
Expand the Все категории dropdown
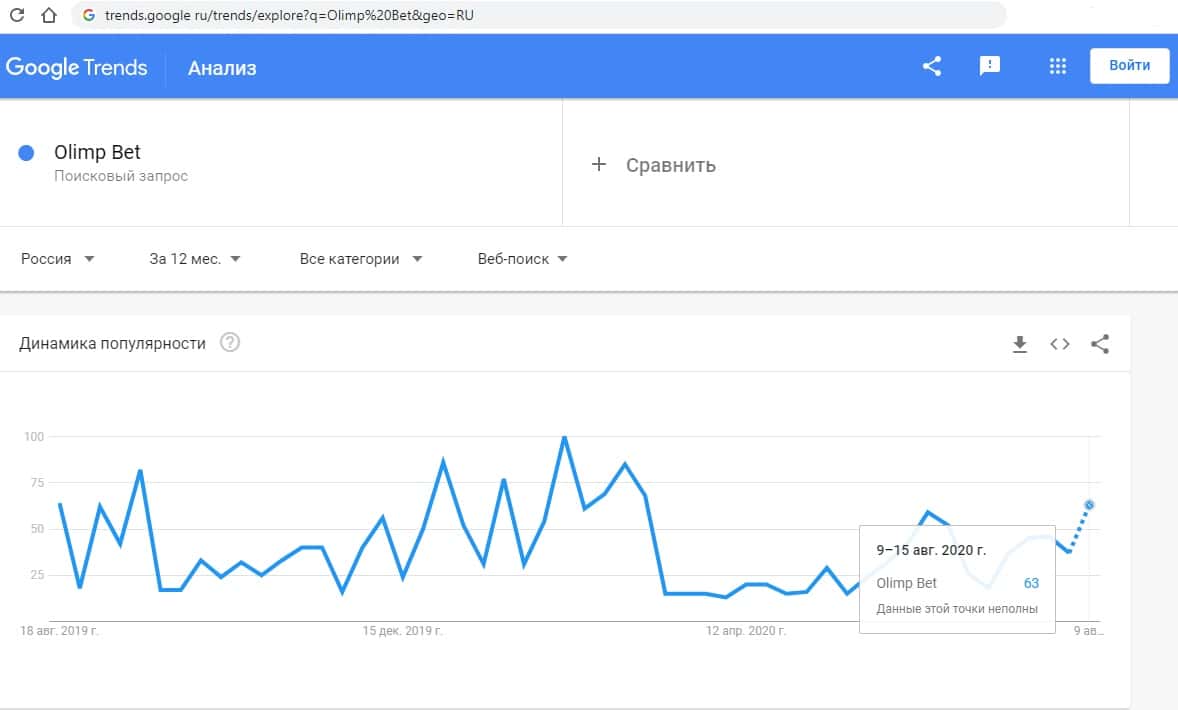(x=360, y=259)
